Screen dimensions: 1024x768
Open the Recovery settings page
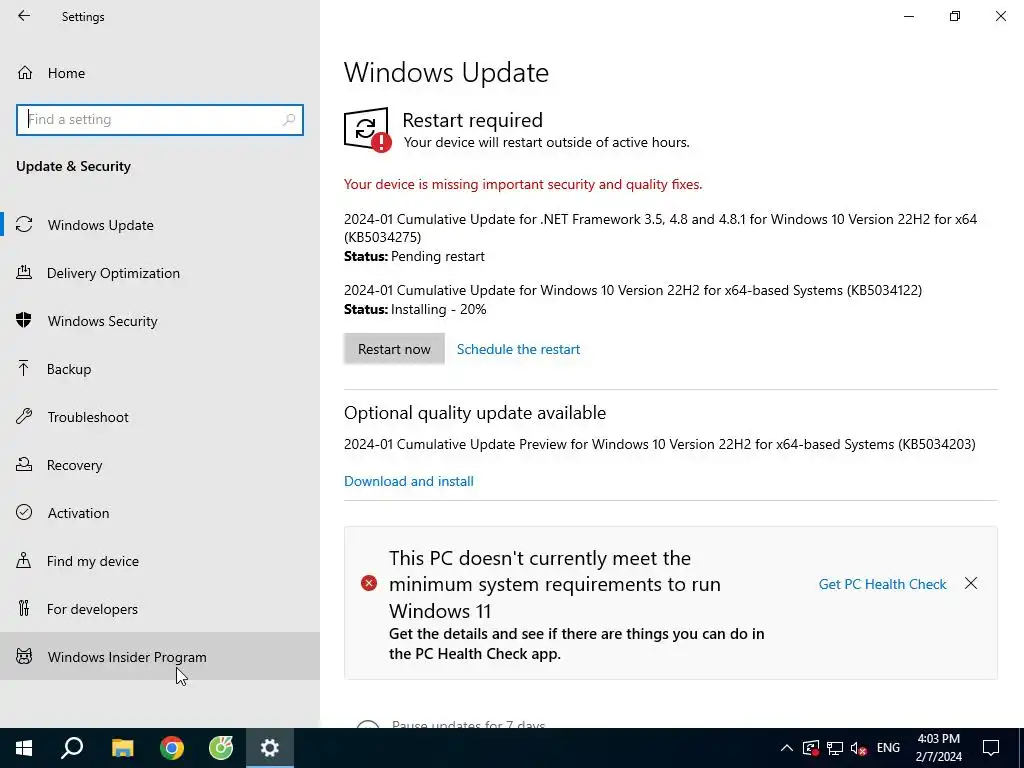tap(160, 465)
